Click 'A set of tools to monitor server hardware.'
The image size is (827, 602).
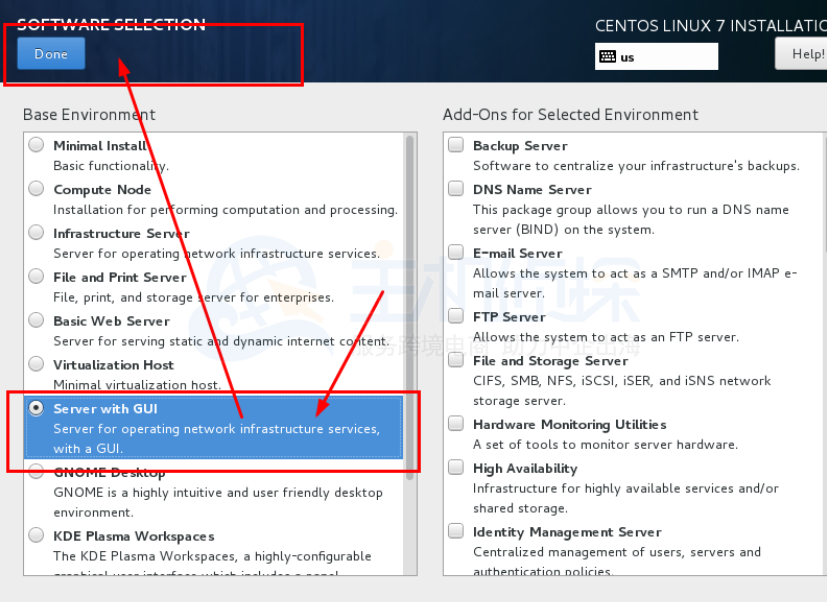(605, 445)
